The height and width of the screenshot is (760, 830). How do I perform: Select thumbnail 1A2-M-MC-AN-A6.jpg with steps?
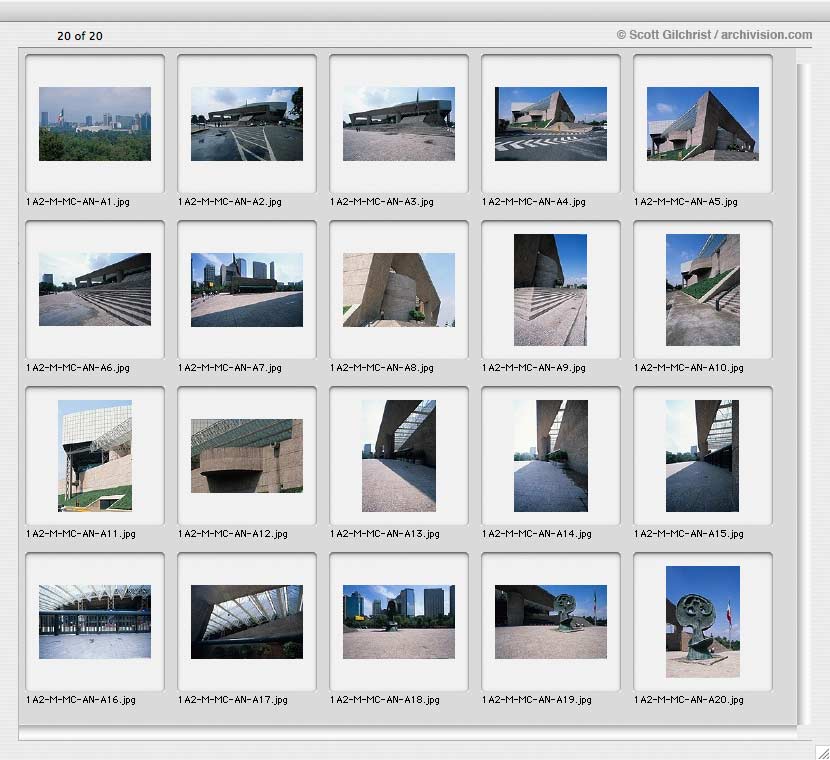(x=95, y=289)
